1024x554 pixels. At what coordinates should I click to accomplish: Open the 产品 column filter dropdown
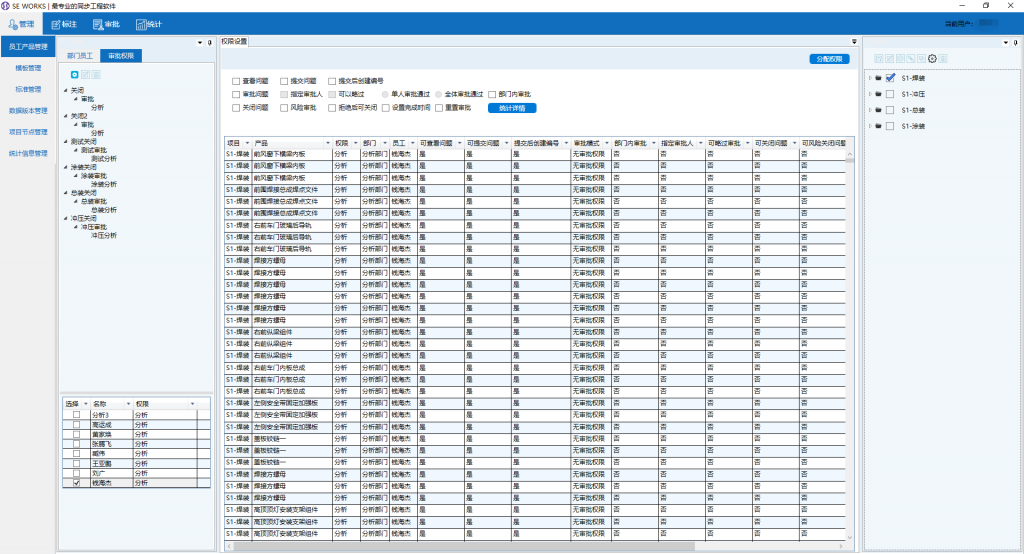click(327, 143)
